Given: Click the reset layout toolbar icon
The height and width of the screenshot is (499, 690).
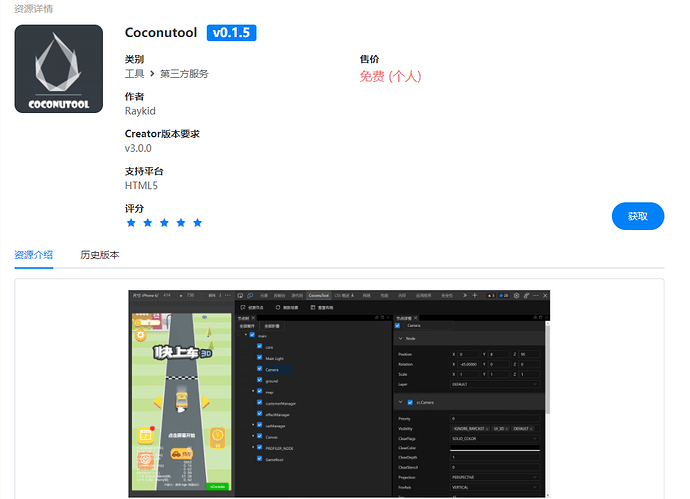Looking at the screenshot, I should [x=312, y=307].
